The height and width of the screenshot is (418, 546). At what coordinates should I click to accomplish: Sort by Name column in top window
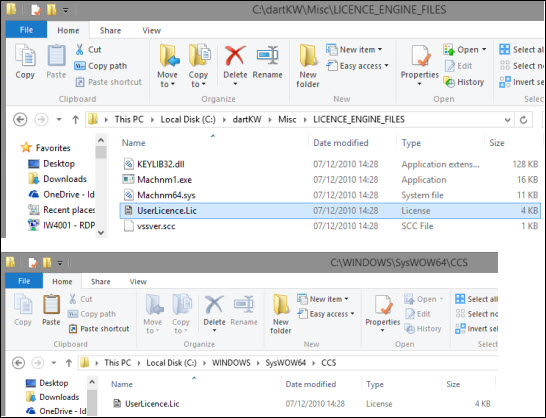coord(134,143)
